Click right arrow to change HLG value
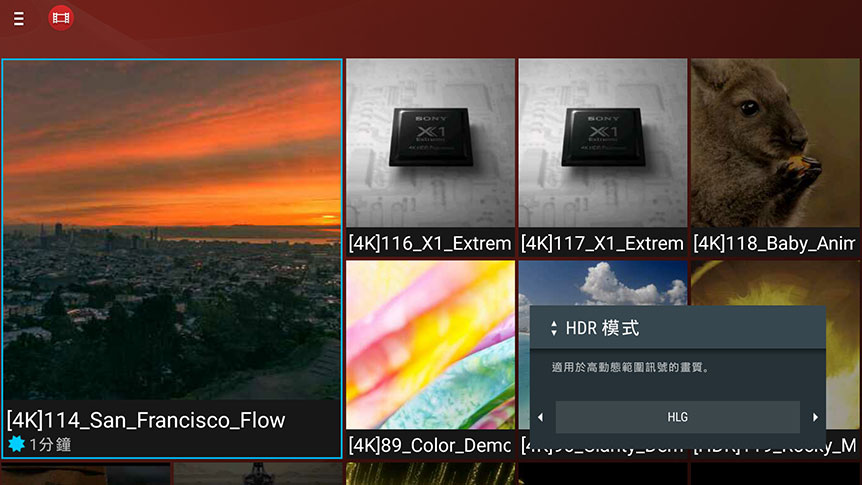Screen dimensions: 862x485 (815, 417)
